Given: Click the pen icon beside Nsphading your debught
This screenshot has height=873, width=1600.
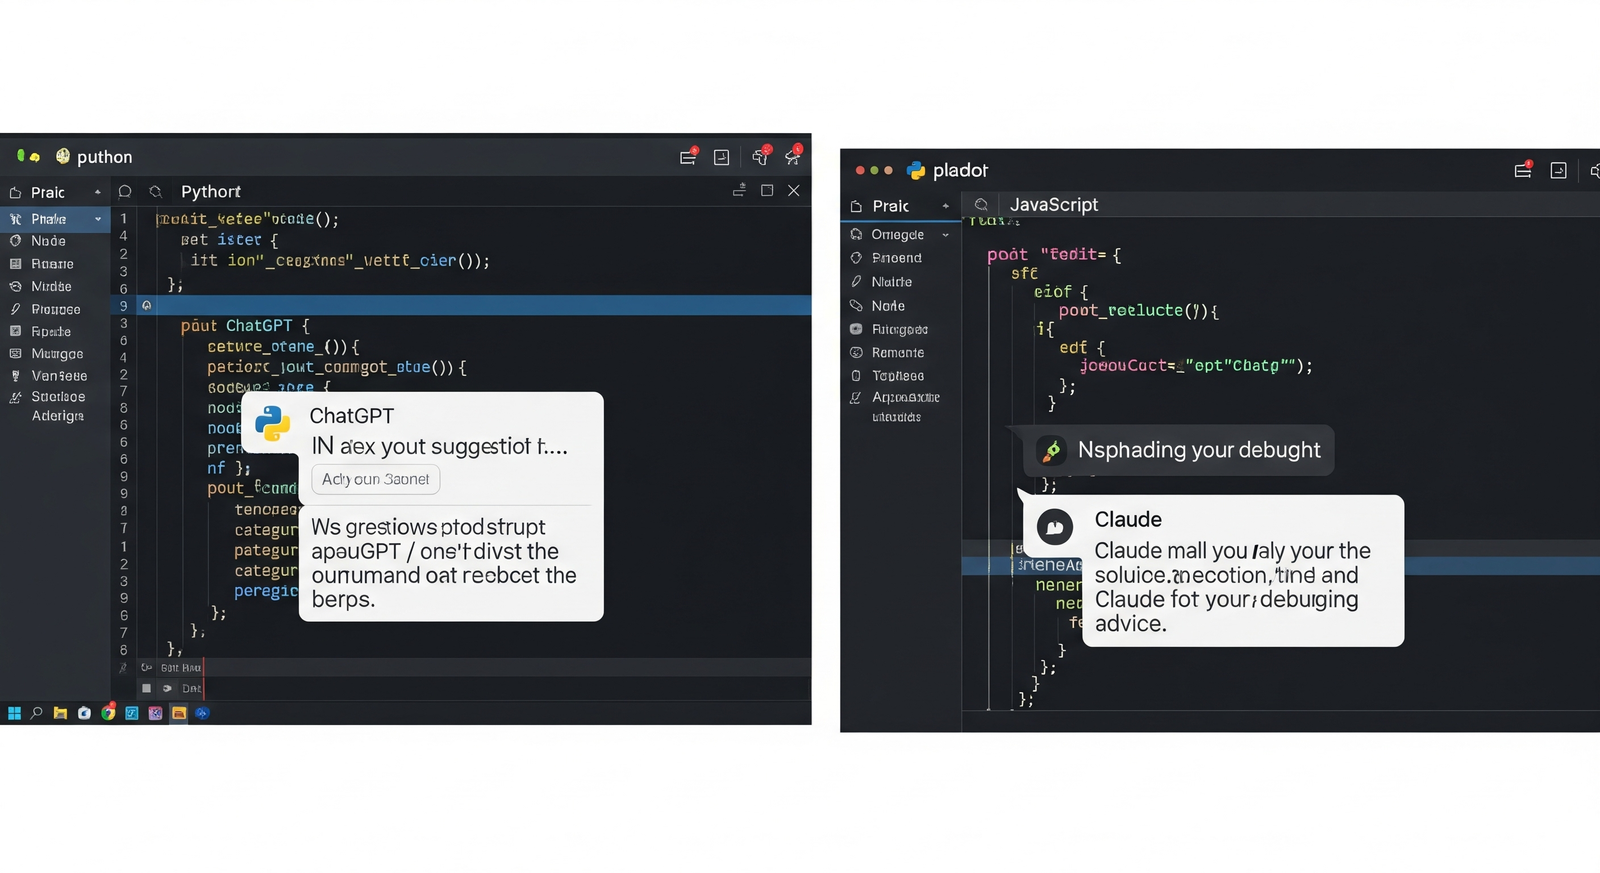Looking at the screenshot, I should click(x=1051, y=451).
